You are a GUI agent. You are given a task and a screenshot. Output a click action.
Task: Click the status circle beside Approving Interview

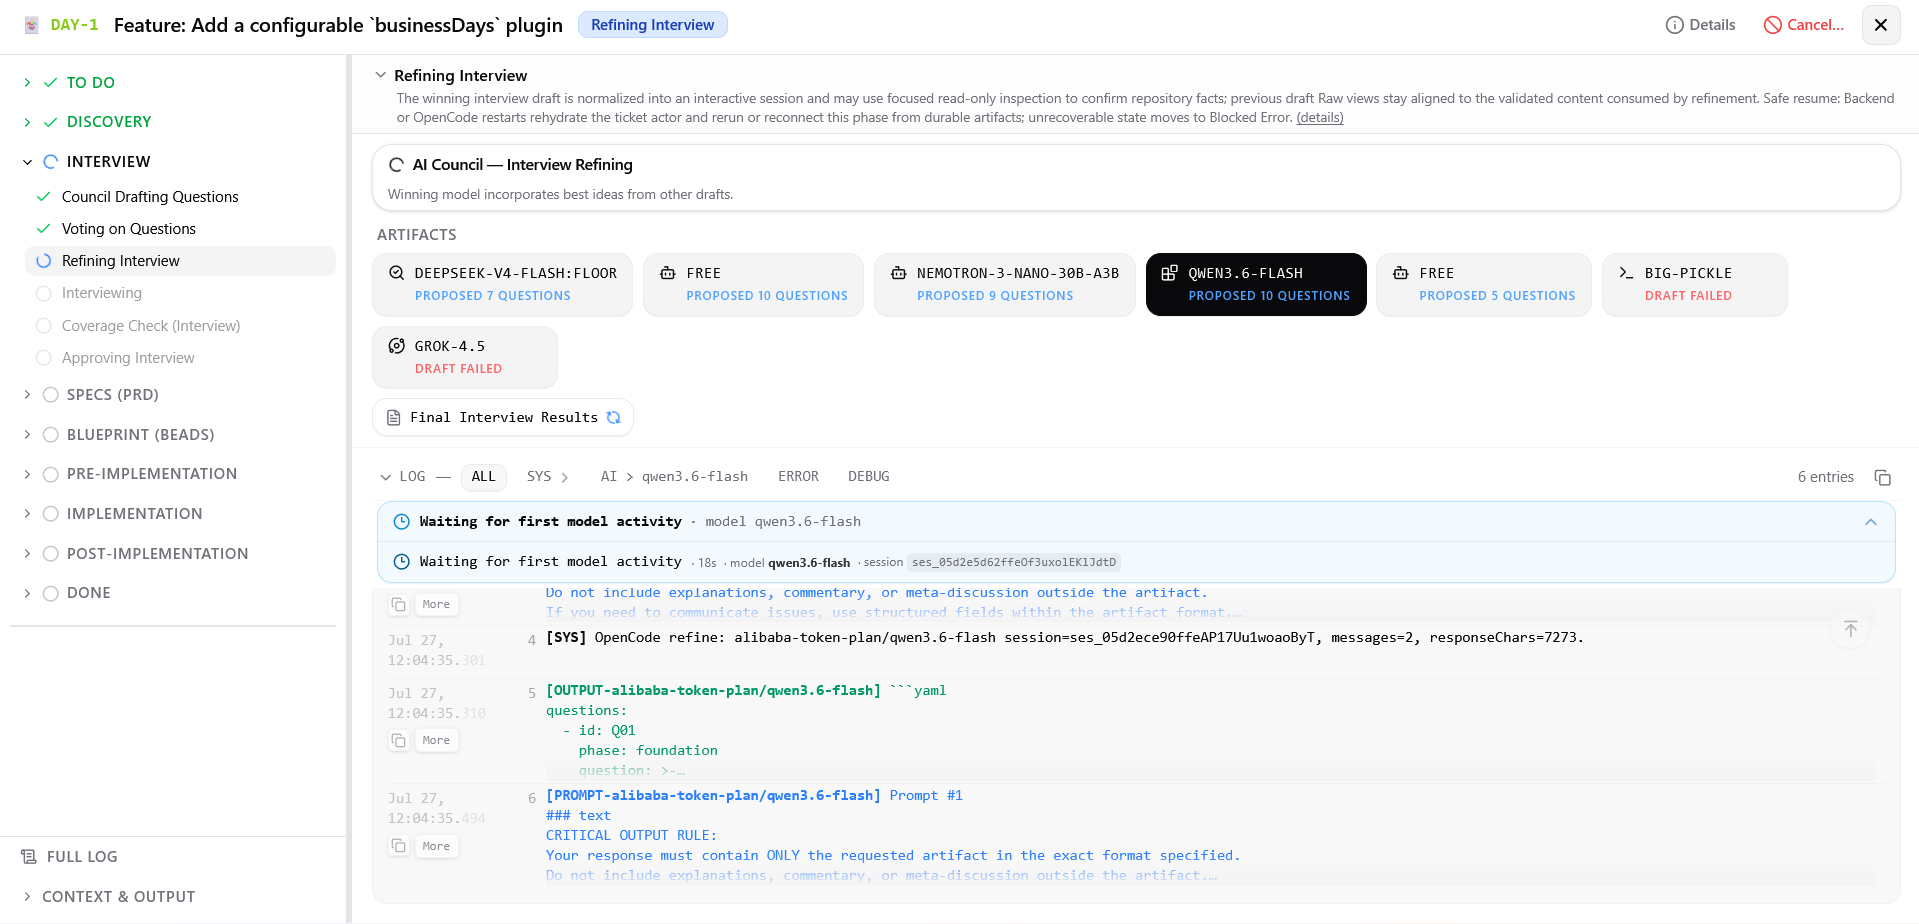(x=44, y=358)
